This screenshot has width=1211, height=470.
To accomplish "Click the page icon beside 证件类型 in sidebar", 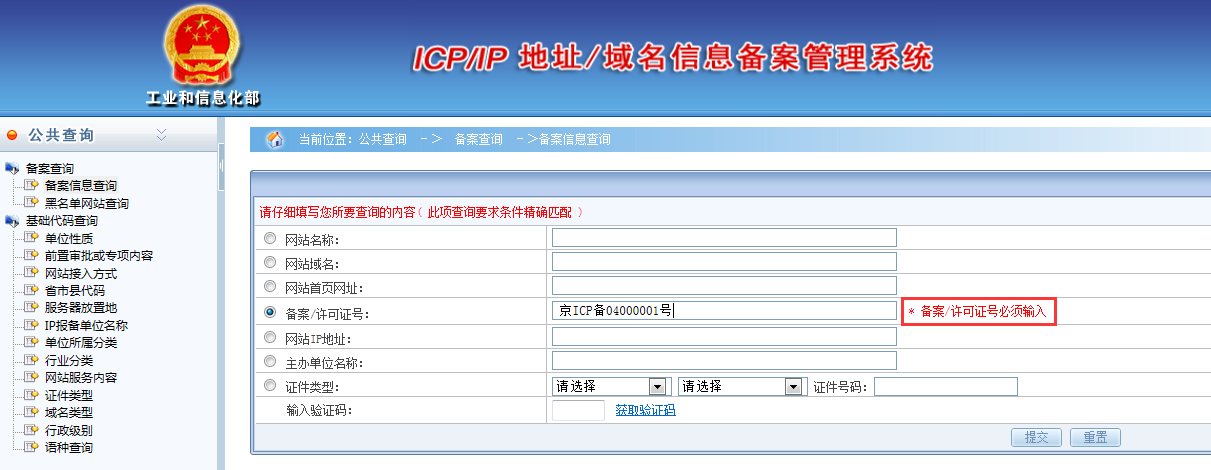I will click(31, 395).
